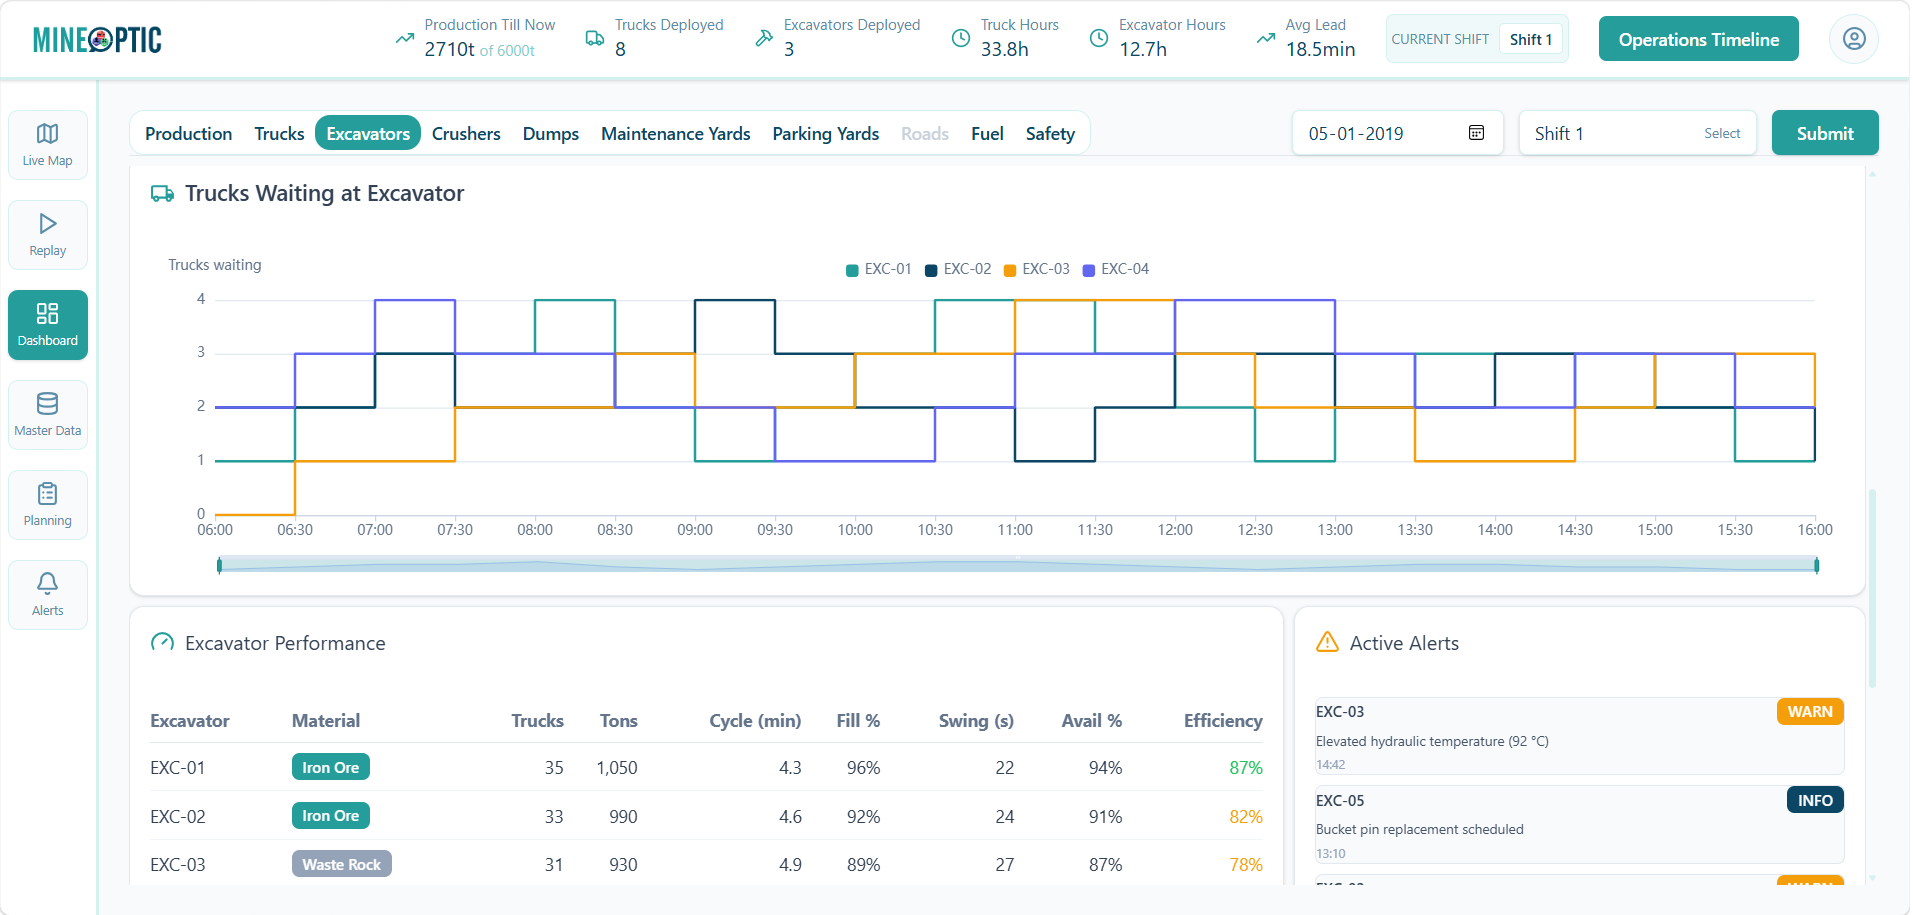Image resolution: width=1913 pixels, height=915 pixels.
Task: Click the Fill % column header
Action: tap(858, 721)
